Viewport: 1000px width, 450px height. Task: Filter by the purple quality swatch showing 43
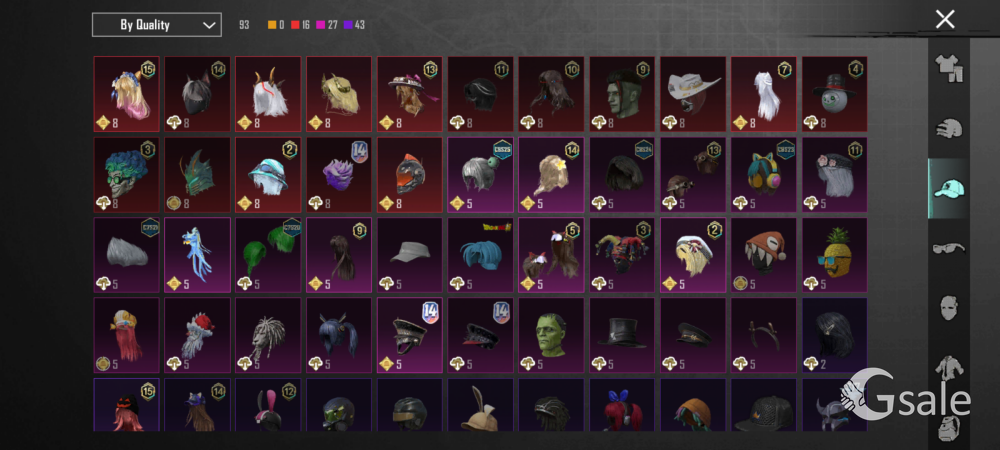348,25
